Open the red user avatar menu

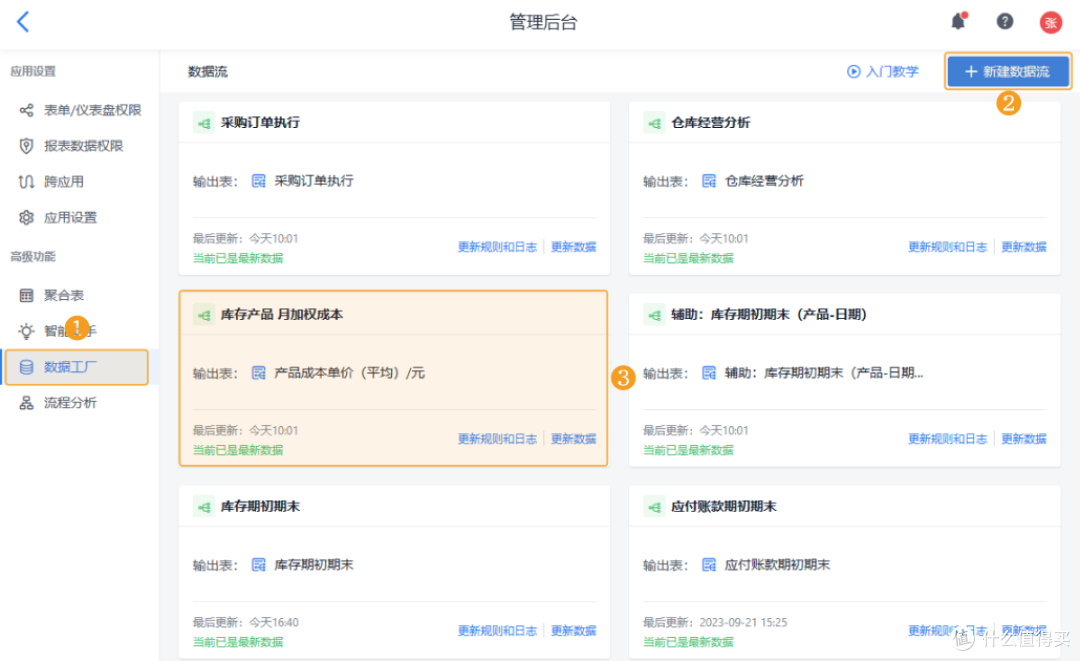[1050, 22]
